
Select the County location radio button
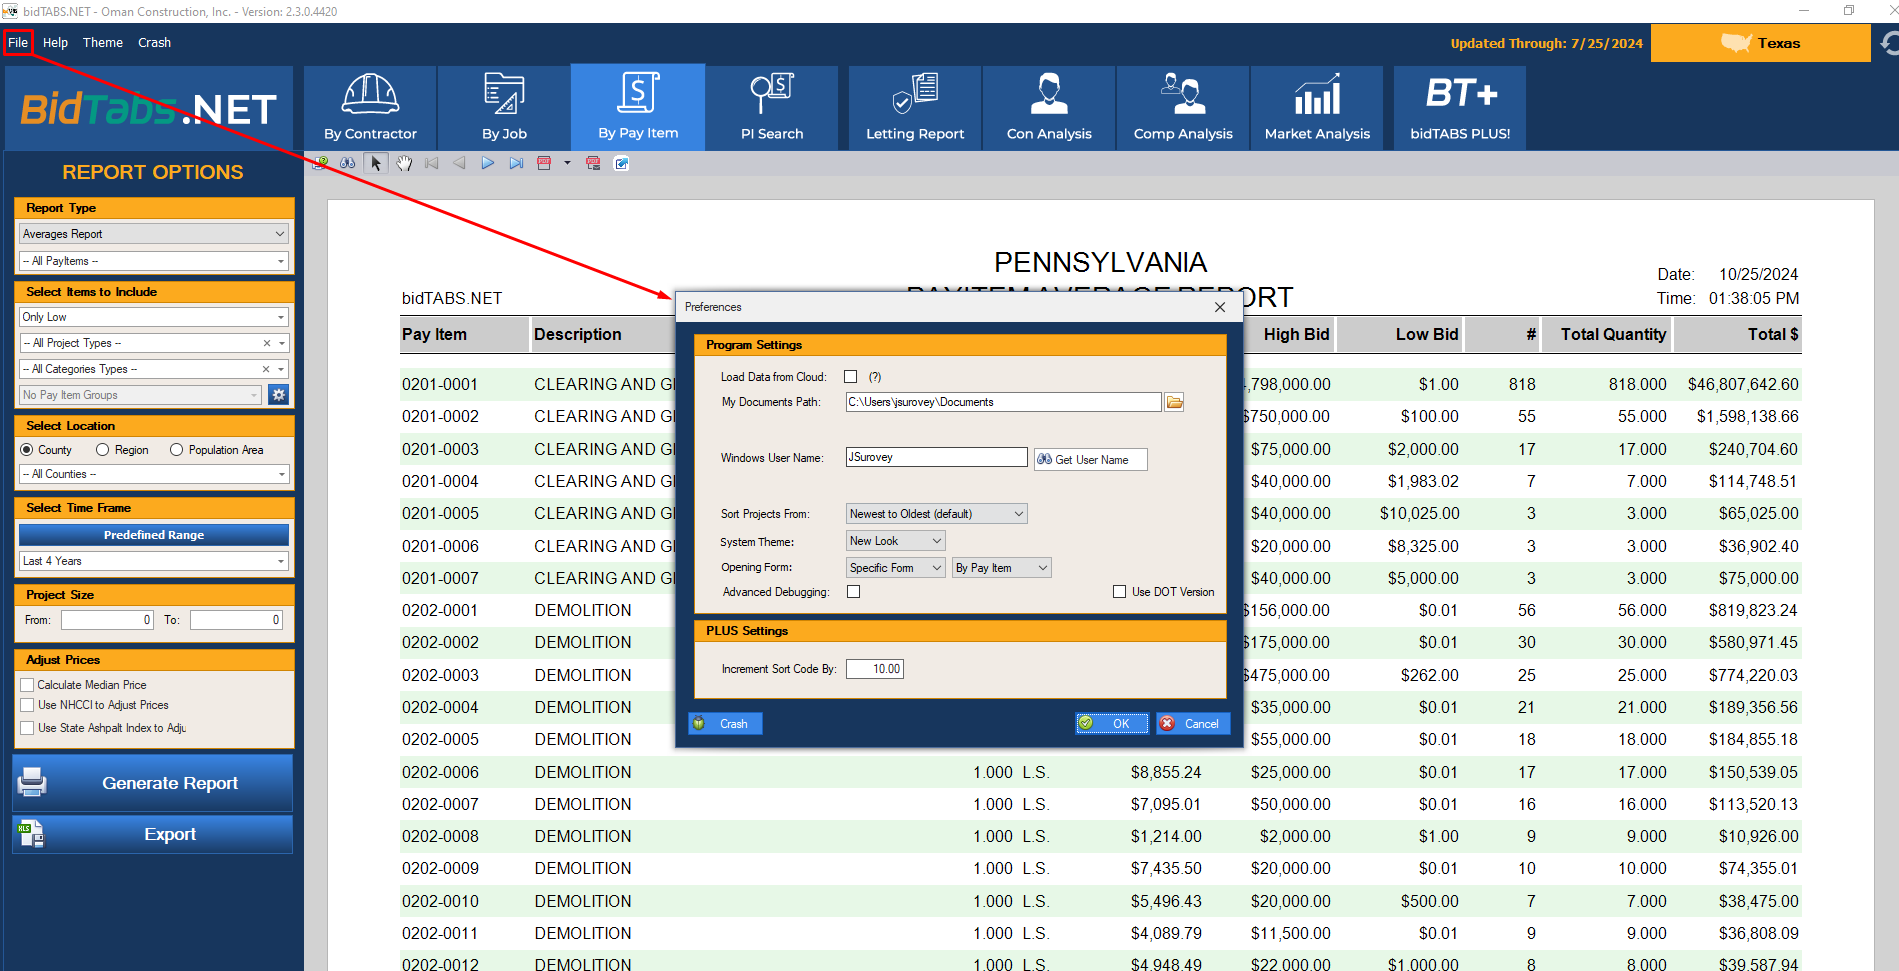click(x=27, y=450)
